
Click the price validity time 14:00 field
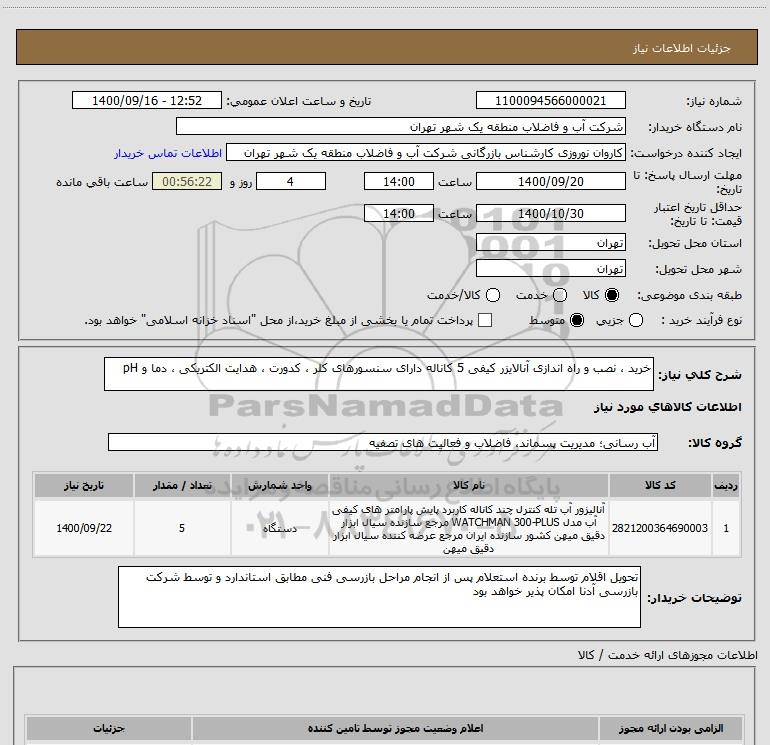(x=399, y=213)
